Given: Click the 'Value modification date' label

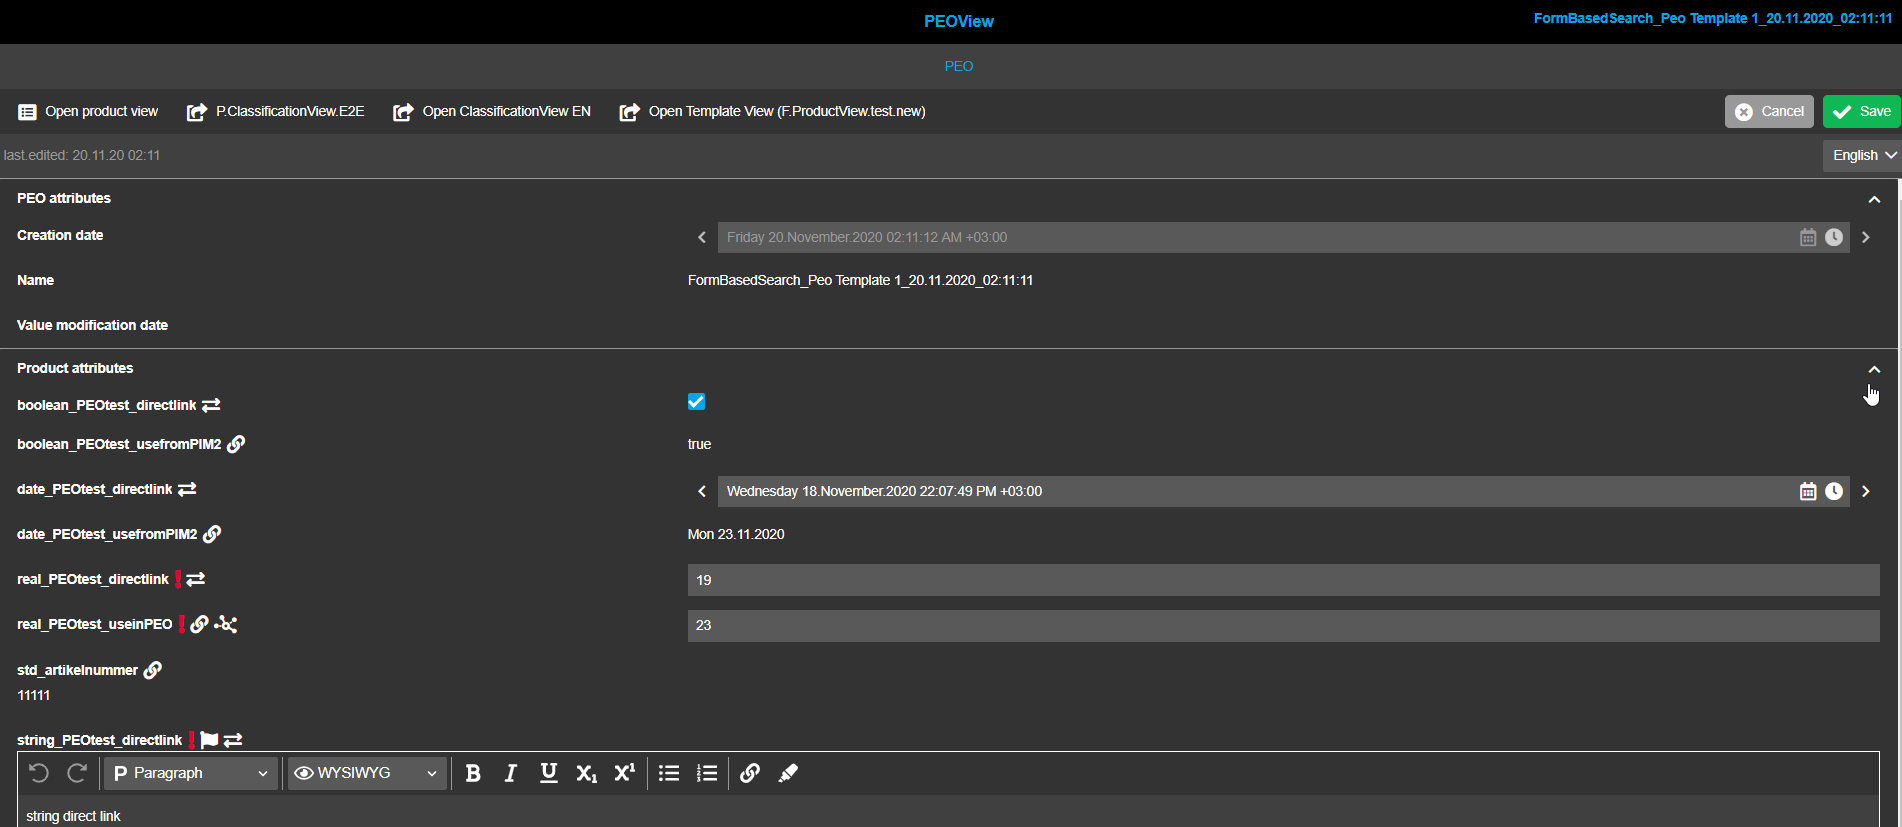Looking at the screenshot, I should click(92, 325).
